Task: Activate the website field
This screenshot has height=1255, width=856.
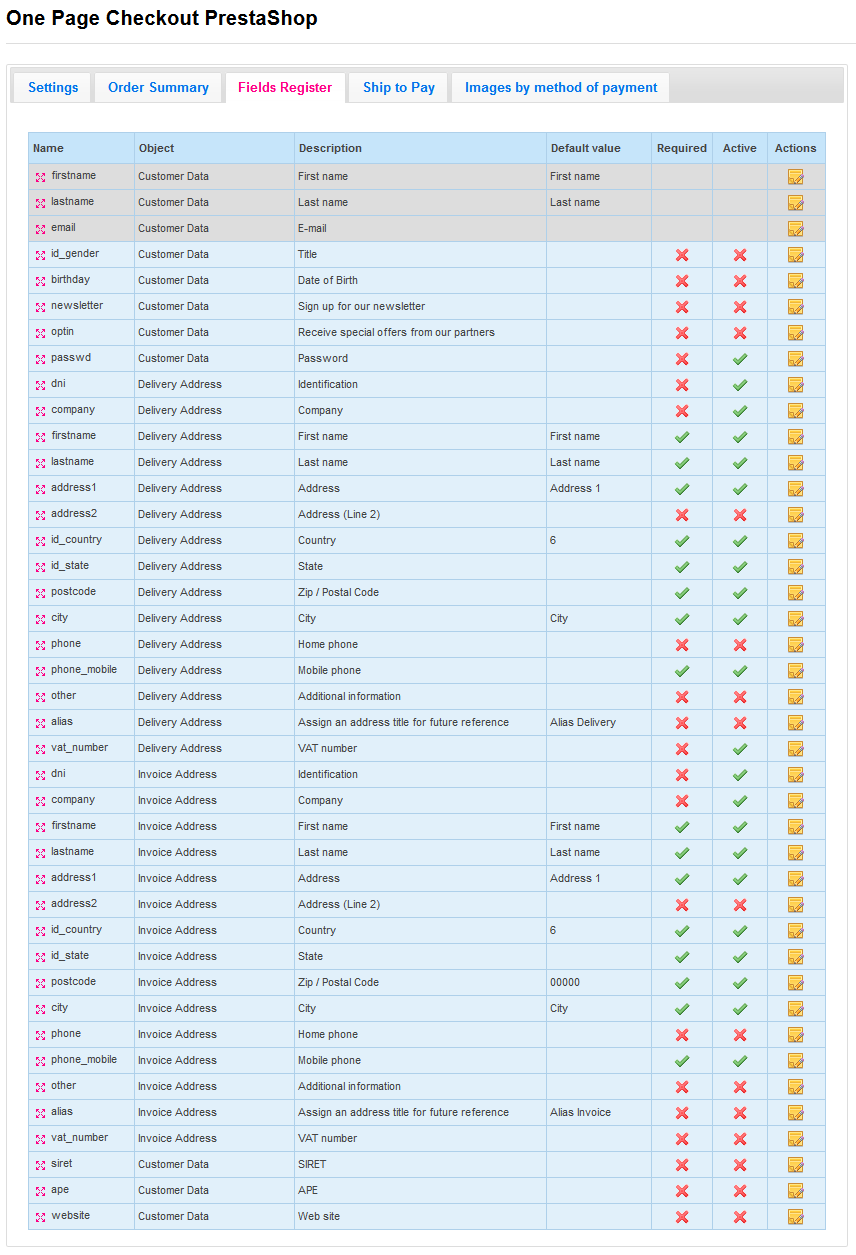Action: coord(740,1217)
